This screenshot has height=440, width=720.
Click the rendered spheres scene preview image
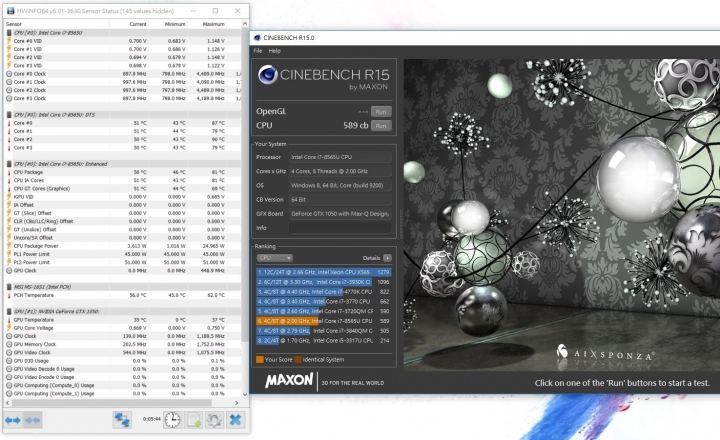click(562, 214)
